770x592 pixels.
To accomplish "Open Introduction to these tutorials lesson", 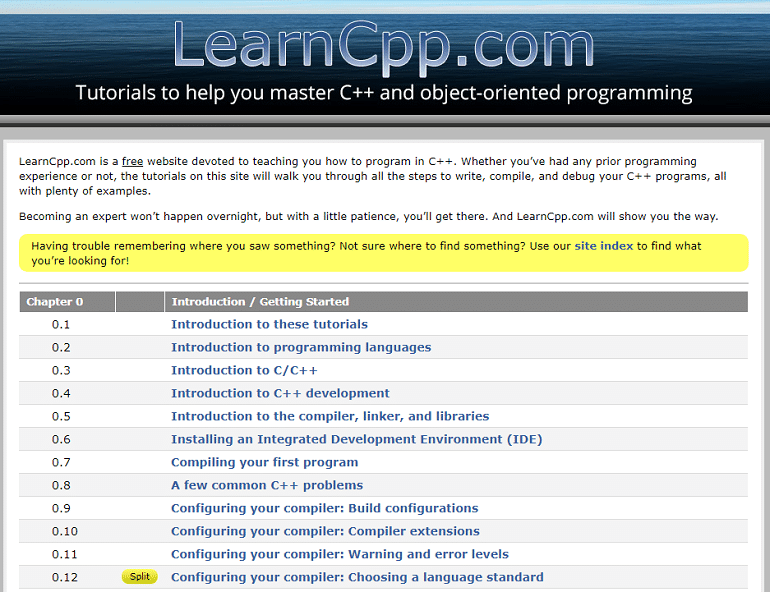I will (x=269, y=324).
